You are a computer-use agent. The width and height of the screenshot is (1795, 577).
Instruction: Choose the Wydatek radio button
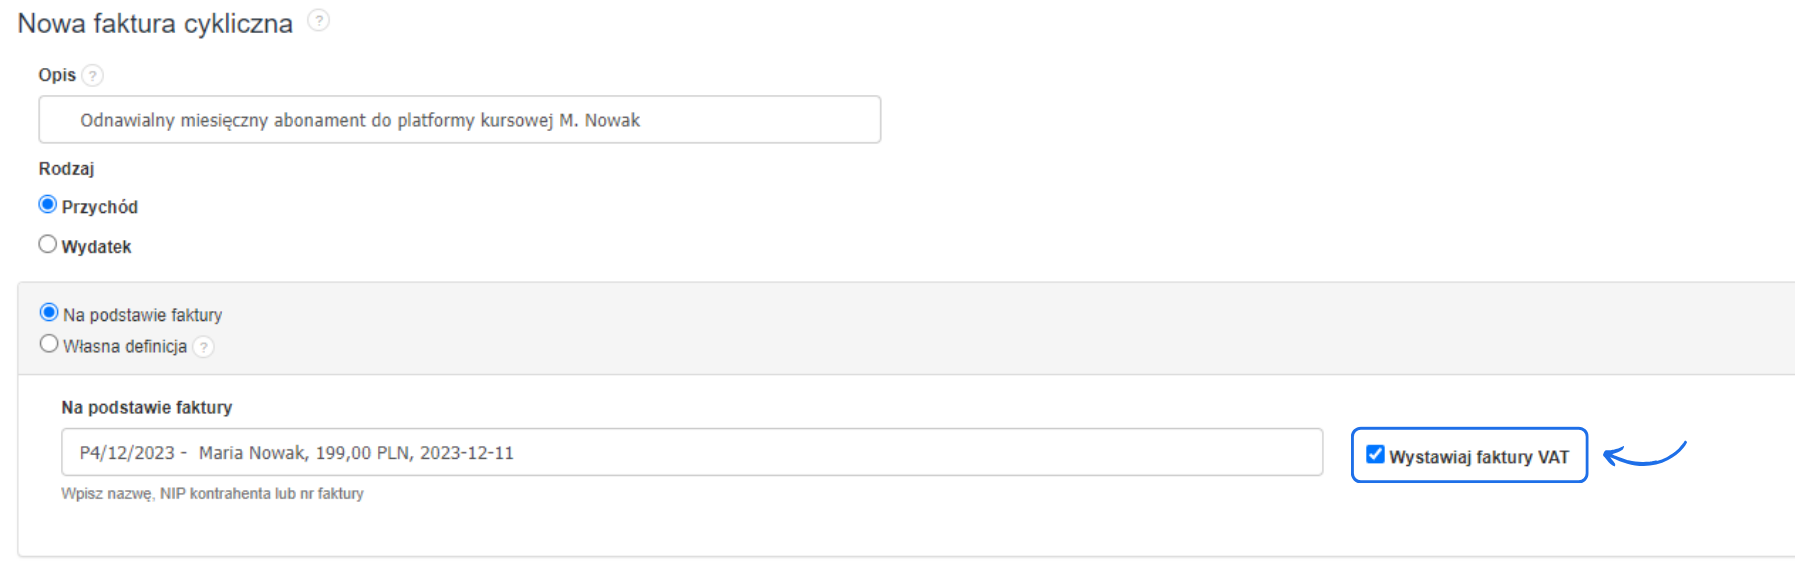coord(47,244)
